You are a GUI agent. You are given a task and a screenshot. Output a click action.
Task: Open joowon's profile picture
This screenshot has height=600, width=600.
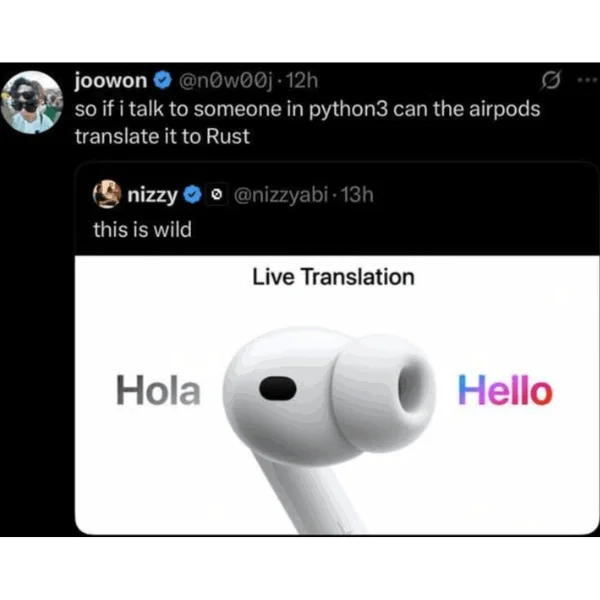point(31,102)
